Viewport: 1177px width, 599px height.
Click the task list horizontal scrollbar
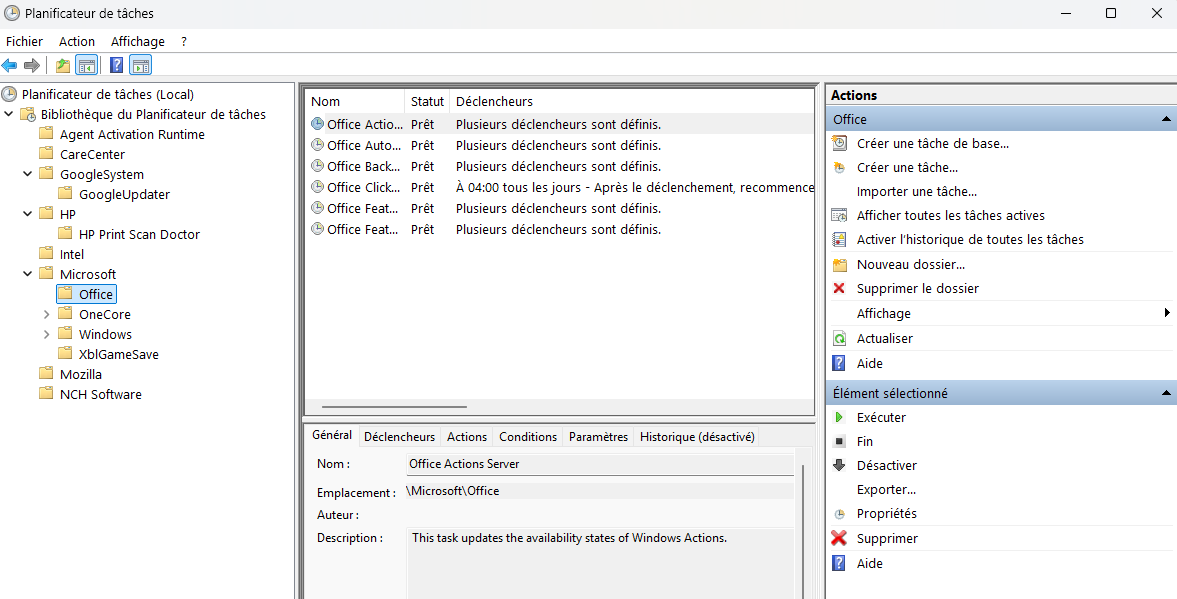coord(394,407)
